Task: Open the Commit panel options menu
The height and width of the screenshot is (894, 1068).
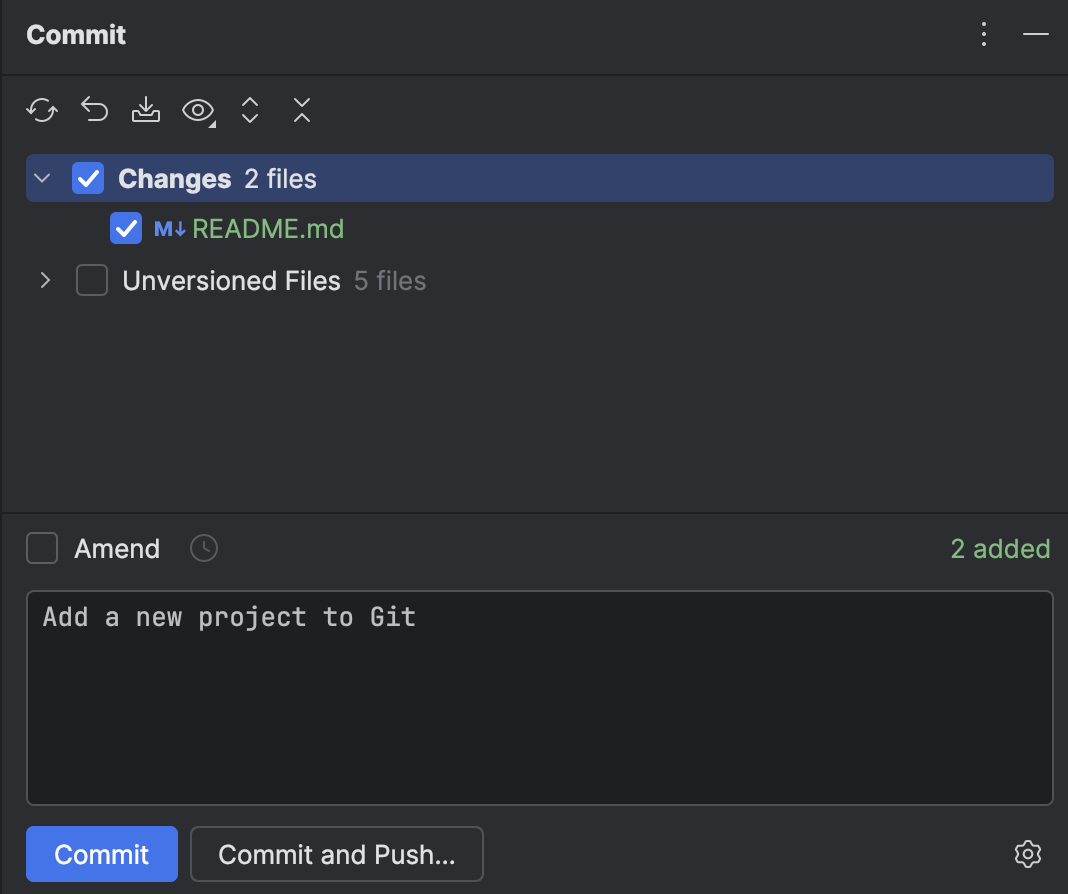Action: click(x=983, y=33)
